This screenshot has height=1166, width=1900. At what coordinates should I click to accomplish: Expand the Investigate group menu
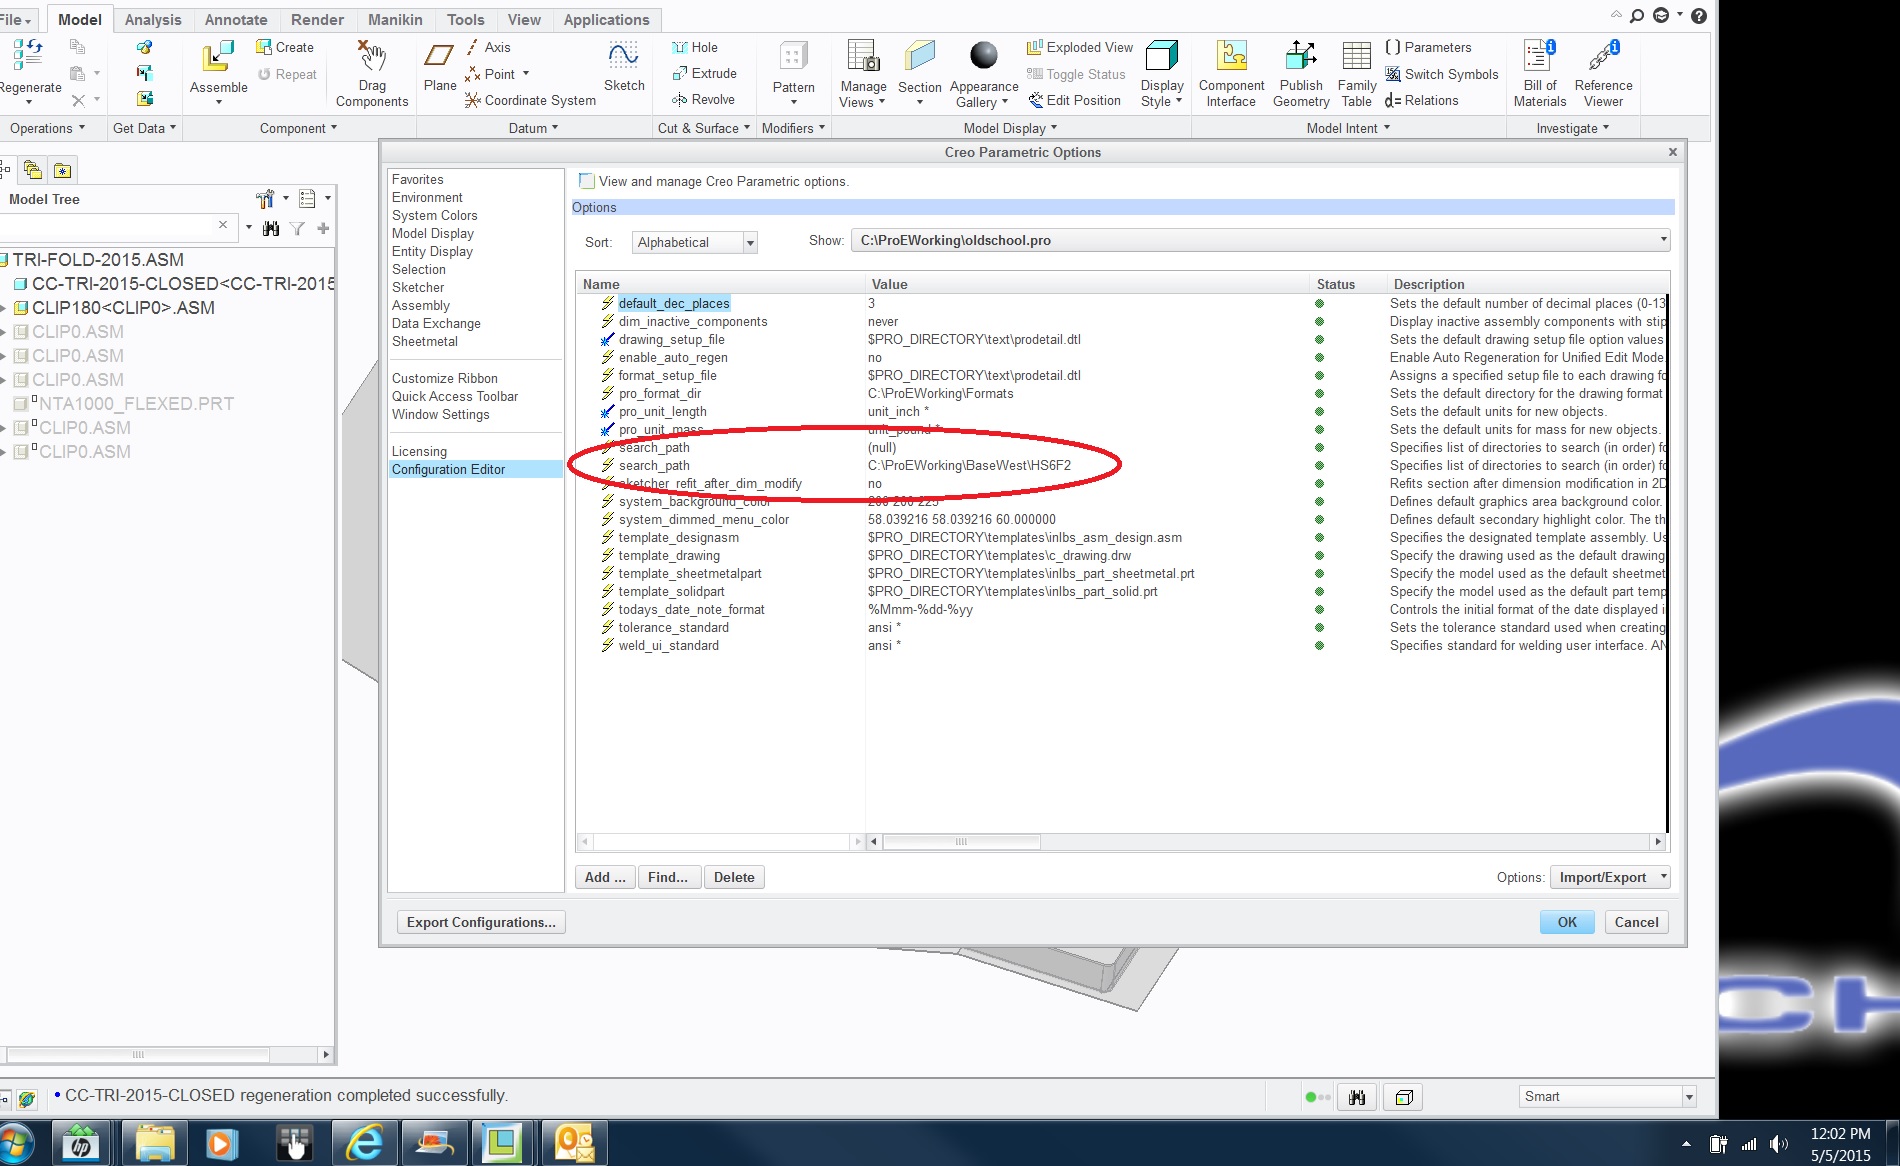click(x=1573, y=128)
